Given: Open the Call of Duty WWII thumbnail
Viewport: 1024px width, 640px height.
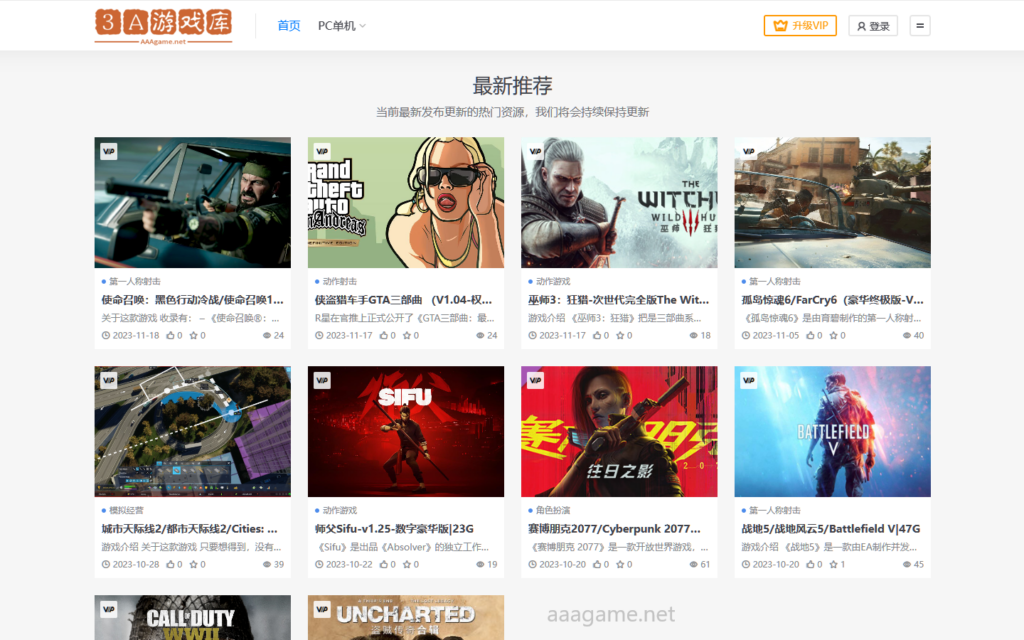Looking at the screenshot, I should (193, 617).
